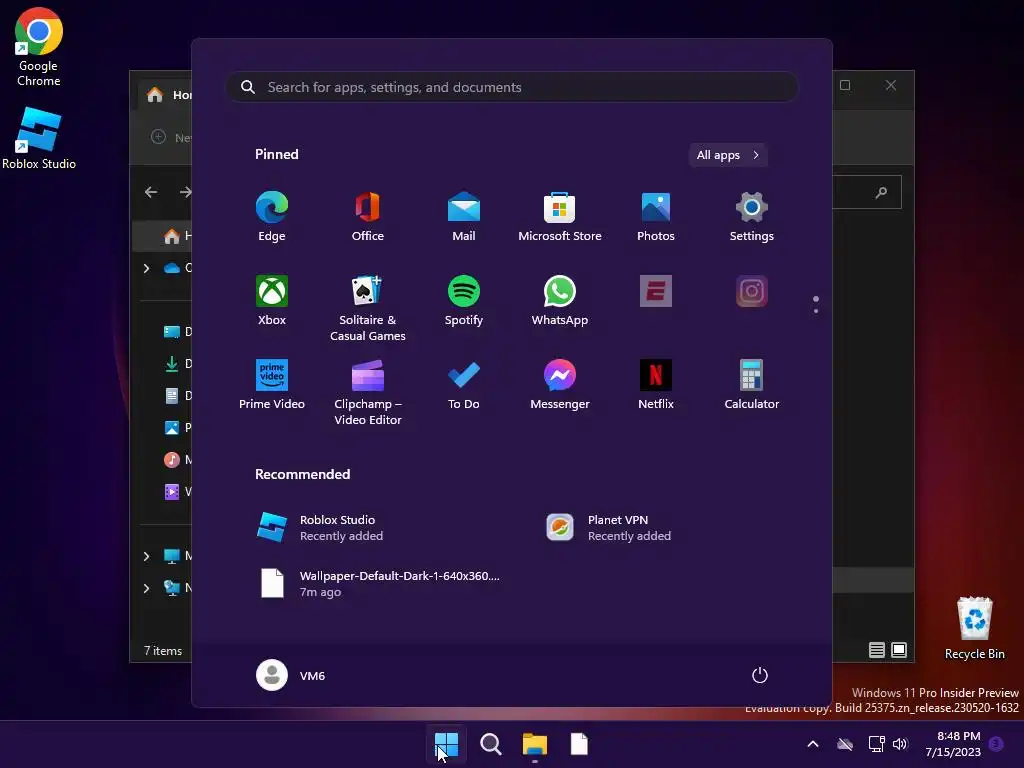1024x768 pixels.
Task: Open taskbar Search
Action: point(490,744)
